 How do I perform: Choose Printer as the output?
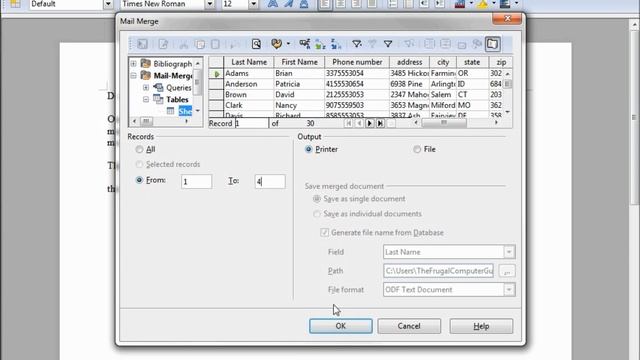coord(309,149)
